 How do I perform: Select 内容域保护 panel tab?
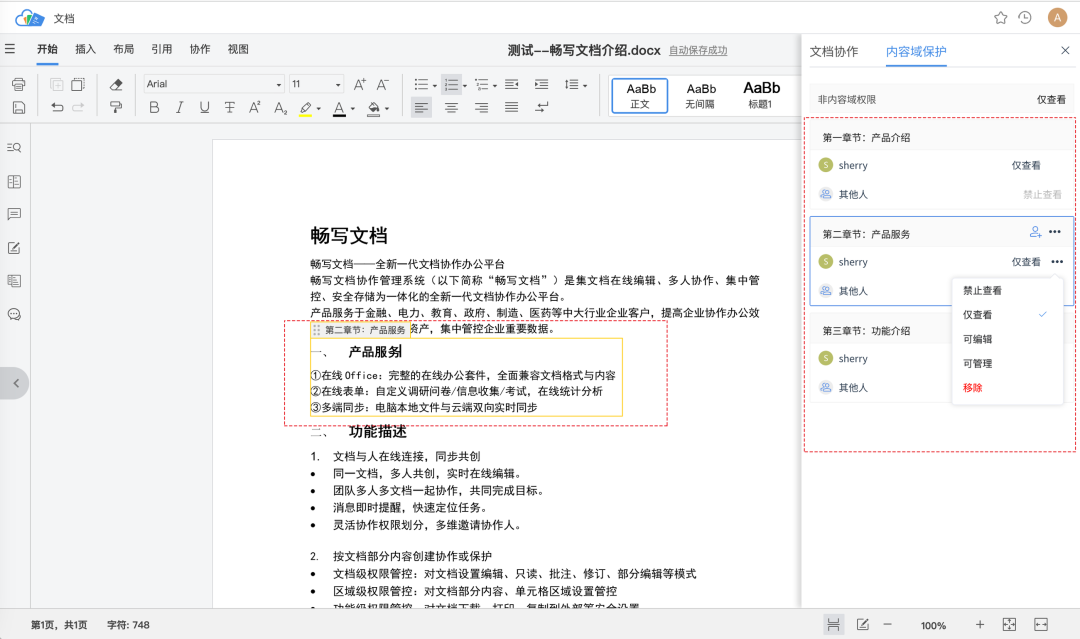(916, 52)
